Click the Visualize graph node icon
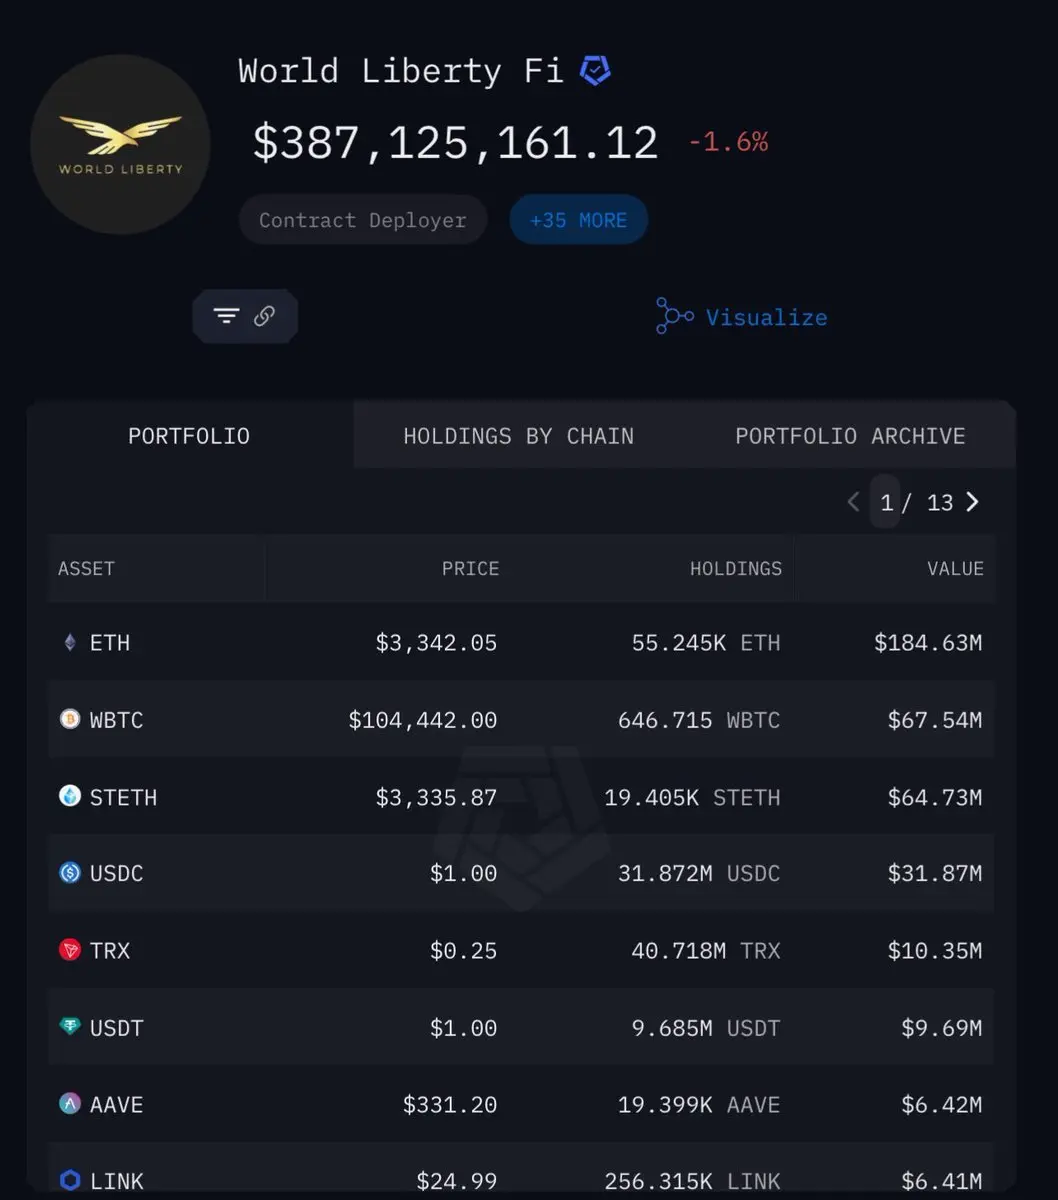1058x1200 pixels. pyautogui.click(x=674, y=316)
